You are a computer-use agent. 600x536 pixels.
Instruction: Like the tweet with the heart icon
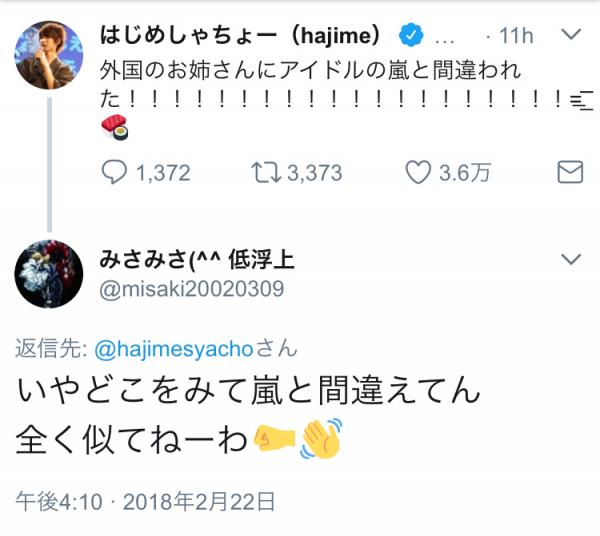point(417,172)
